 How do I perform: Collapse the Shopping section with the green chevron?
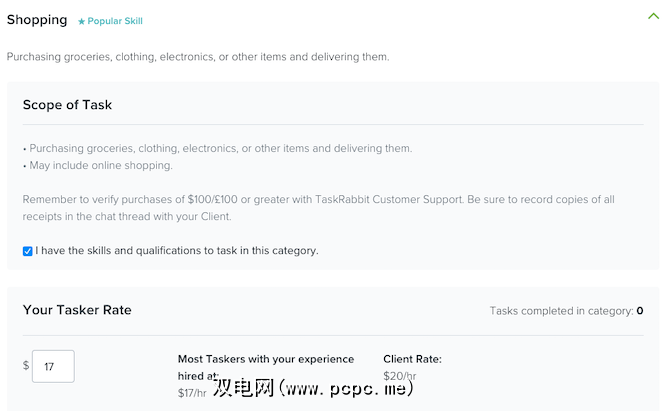pos(653,16)
